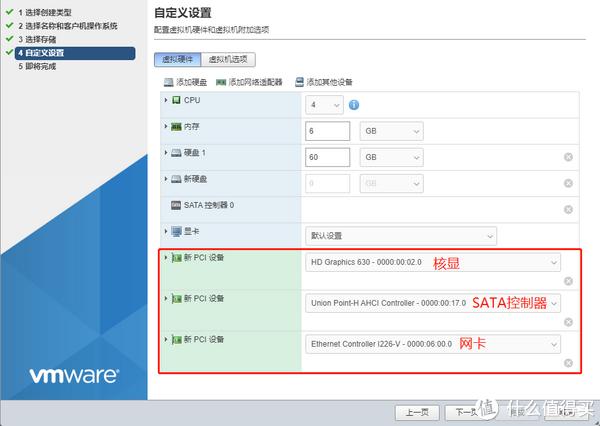This screenshot has width=600, height=426.
Task: Open the Union Point-H AHCI Controller dropdown
Action: coord(433,303)
